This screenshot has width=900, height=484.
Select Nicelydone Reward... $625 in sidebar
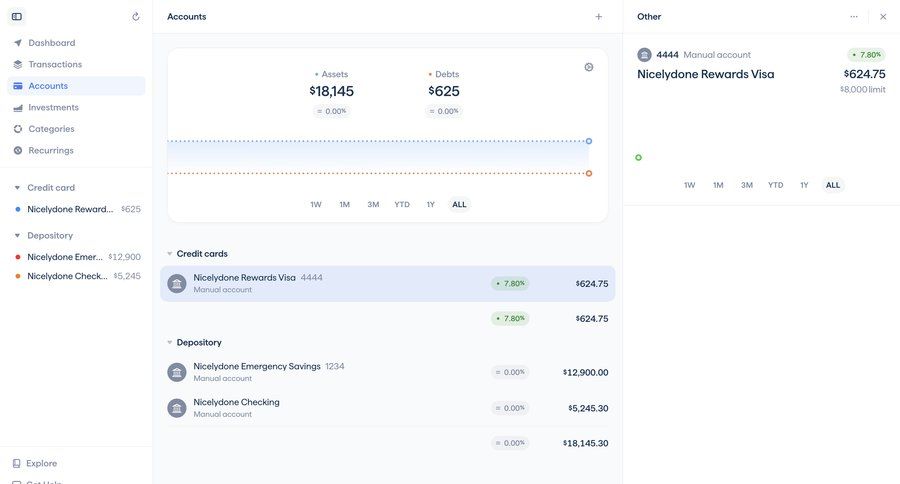click(76, 209)
